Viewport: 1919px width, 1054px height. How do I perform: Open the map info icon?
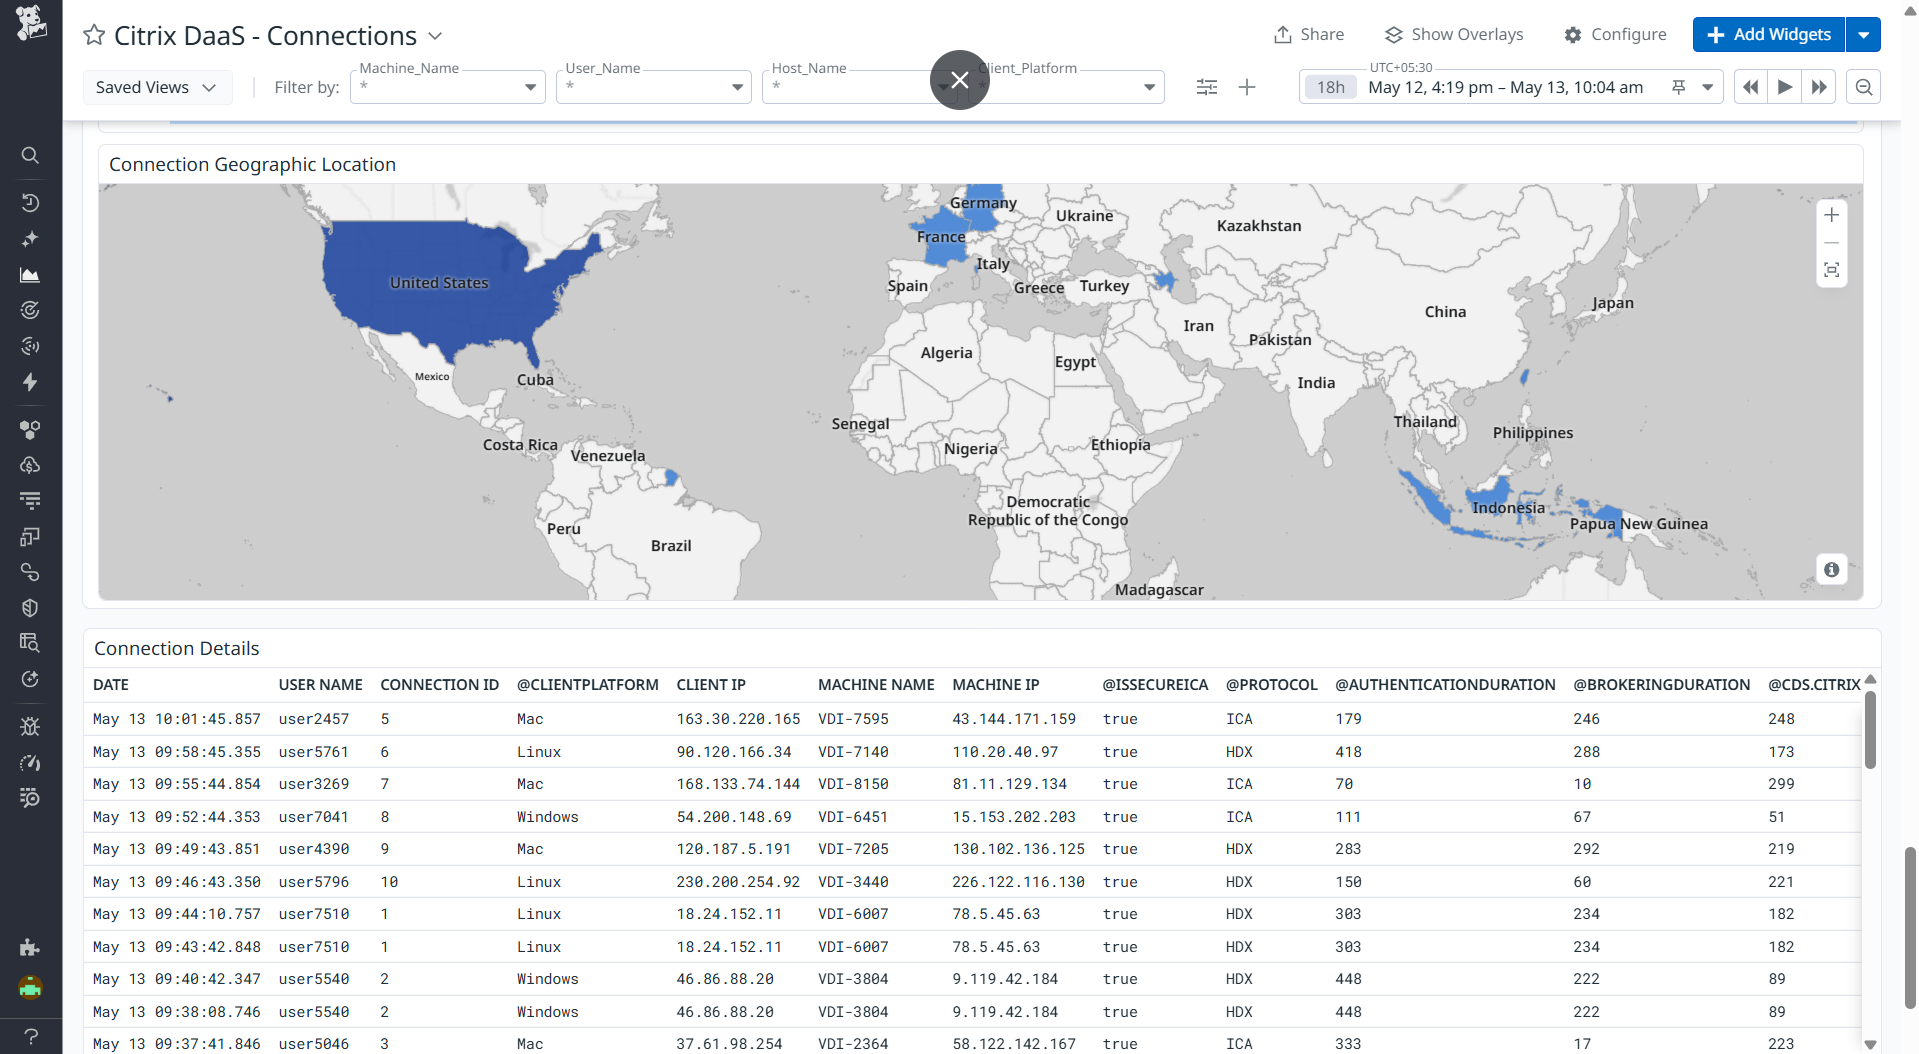click(x=1831, y=569)
